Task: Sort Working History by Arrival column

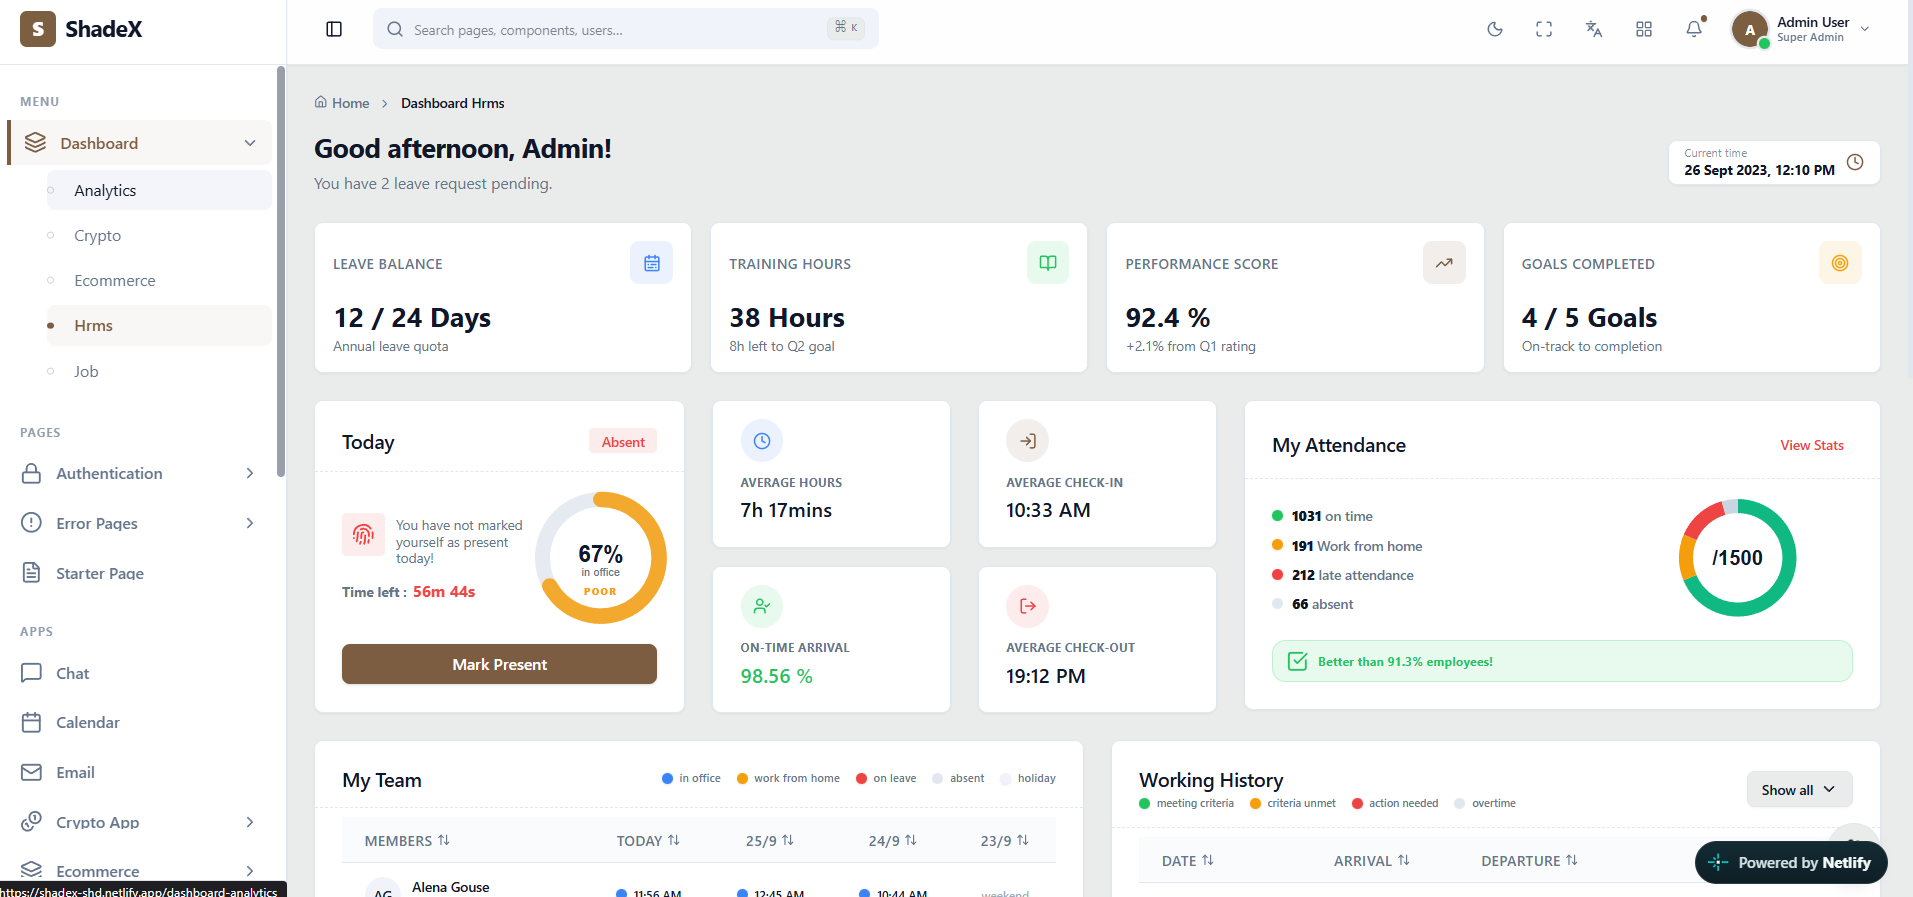Action: click(1371, 861)
